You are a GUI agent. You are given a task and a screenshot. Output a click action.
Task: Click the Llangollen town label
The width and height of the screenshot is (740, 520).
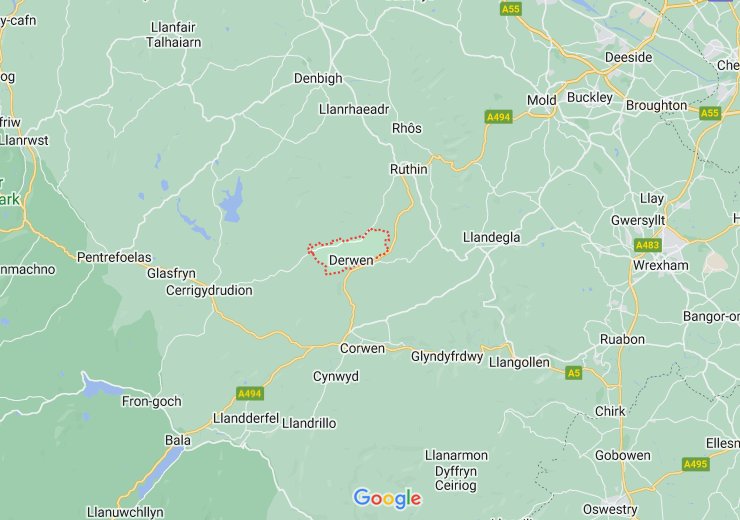click(x=519, y=362)
